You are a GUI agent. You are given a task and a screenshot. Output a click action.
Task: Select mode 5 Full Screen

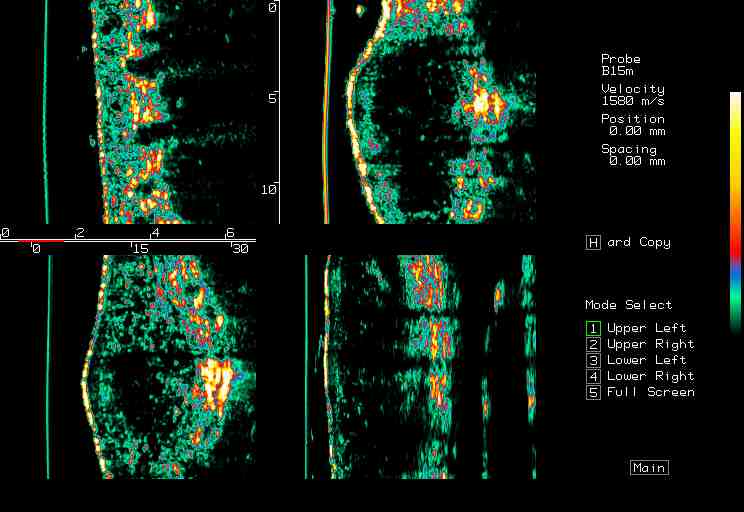pyautogui.click(x=641, y=392)
